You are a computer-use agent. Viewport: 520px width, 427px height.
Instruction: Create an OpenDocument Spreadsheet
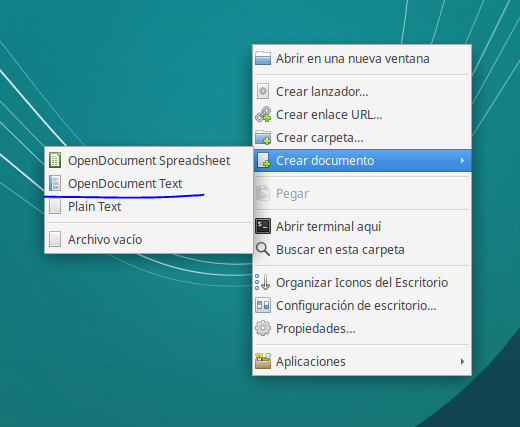(x=149, y=160)
